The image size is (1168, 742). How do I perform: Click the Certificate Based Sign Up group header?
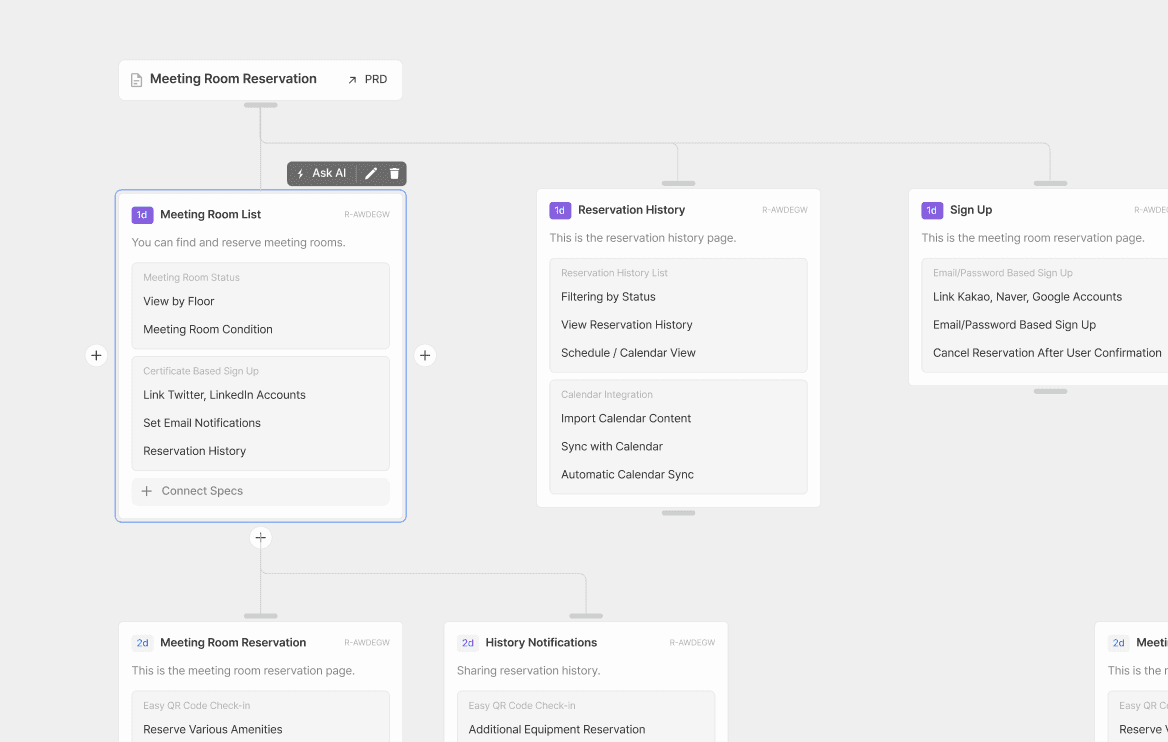tap(201, 371)
